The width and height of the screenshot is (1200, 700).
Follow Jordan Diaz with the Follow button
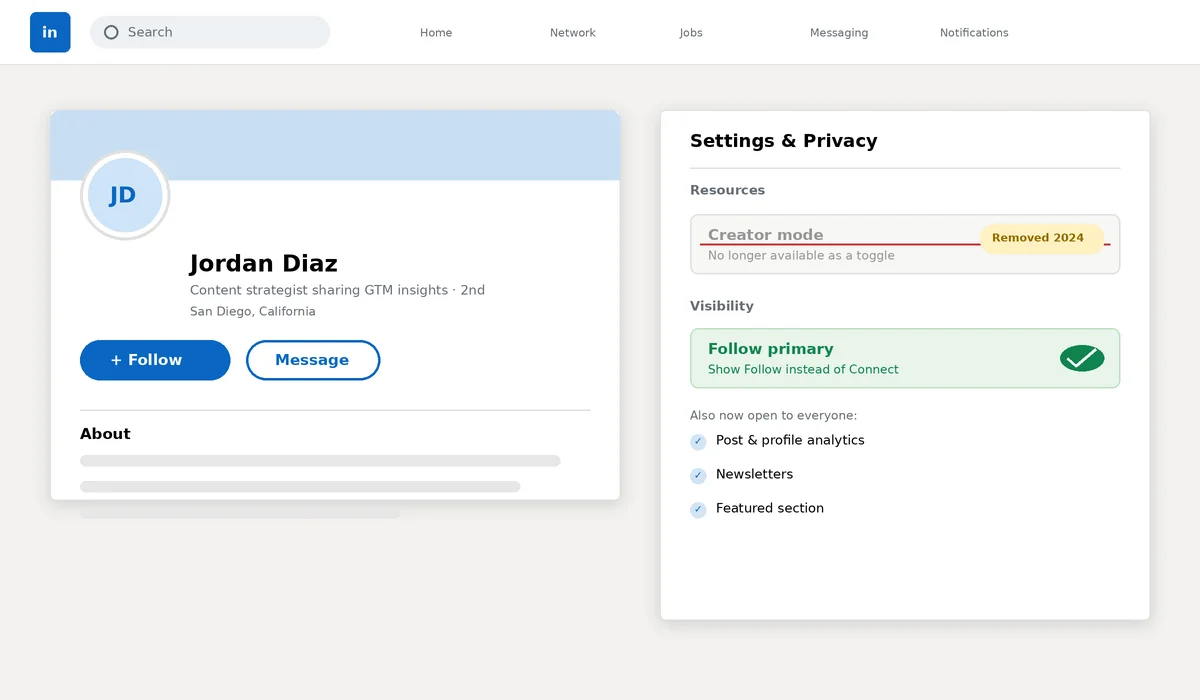pos(155,360)
